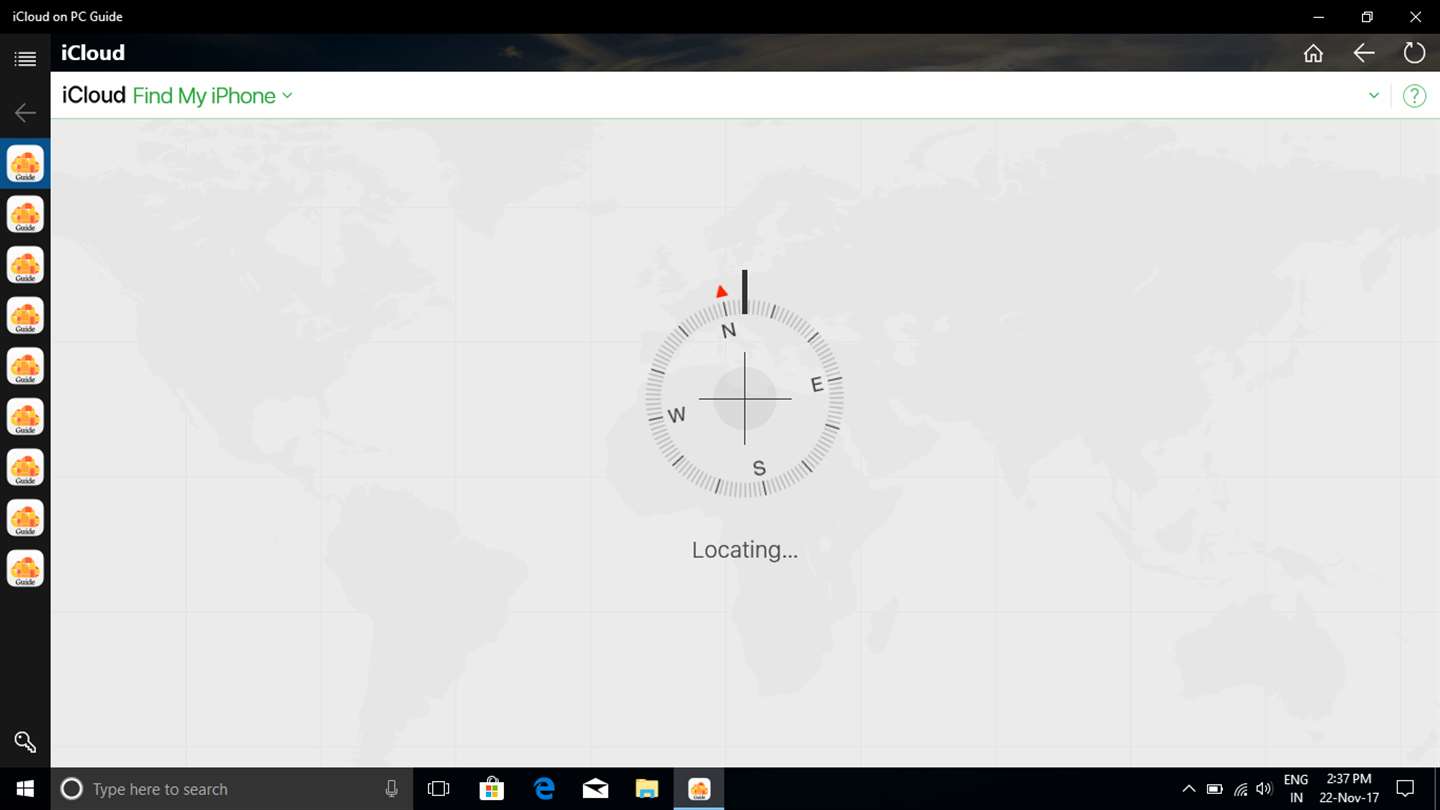Open the Action Center notifications

tap(1405, 789)
